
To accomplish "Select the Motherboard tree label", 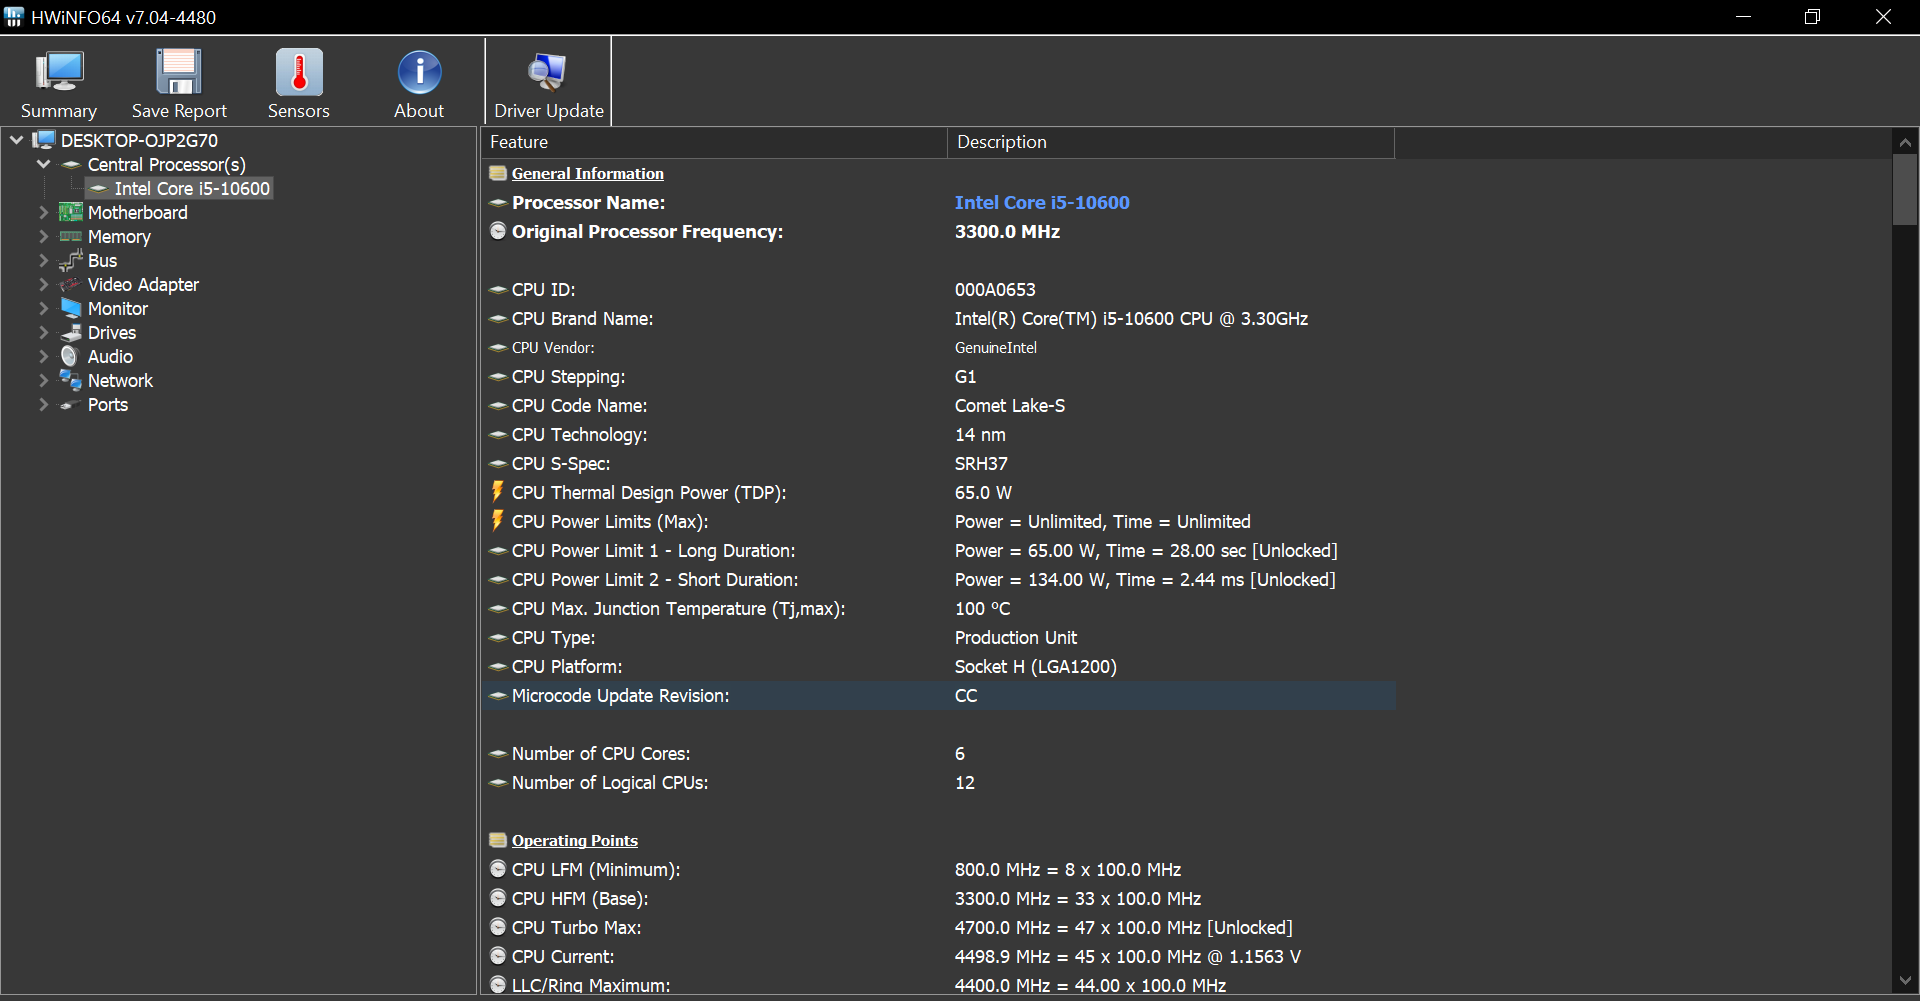I will [138, 213].
